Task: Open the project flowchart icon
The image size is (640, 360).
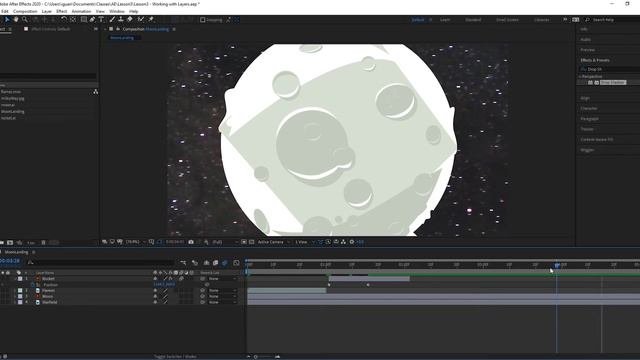Action: pos(96,92)
